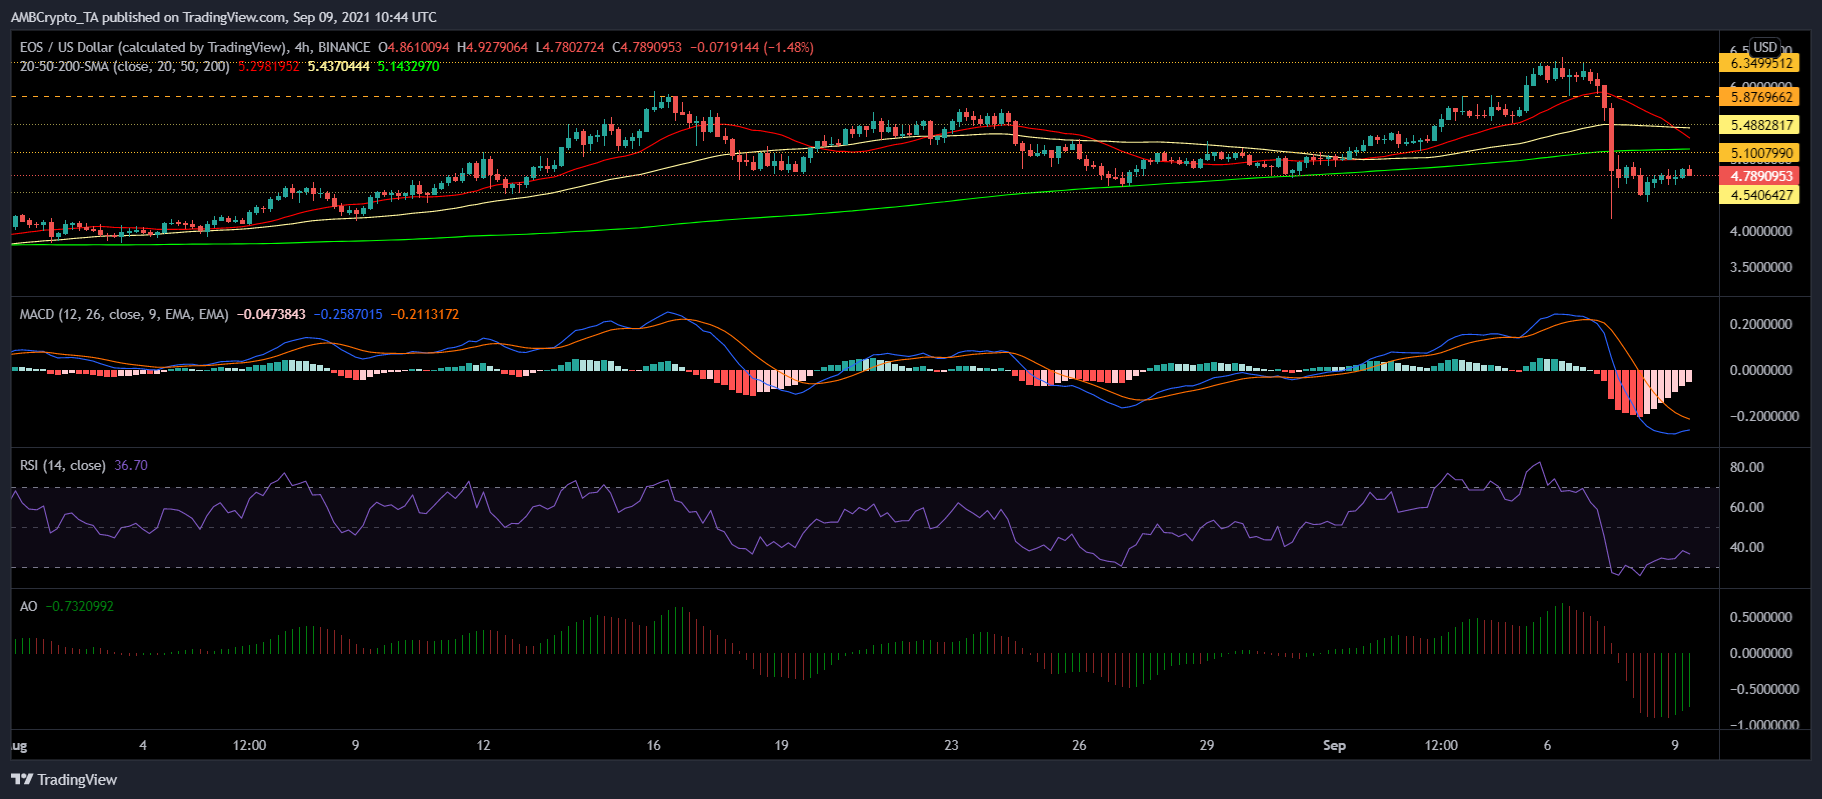
Task: Click the AO value -0.7320992
Action: (x=80, y=606)
